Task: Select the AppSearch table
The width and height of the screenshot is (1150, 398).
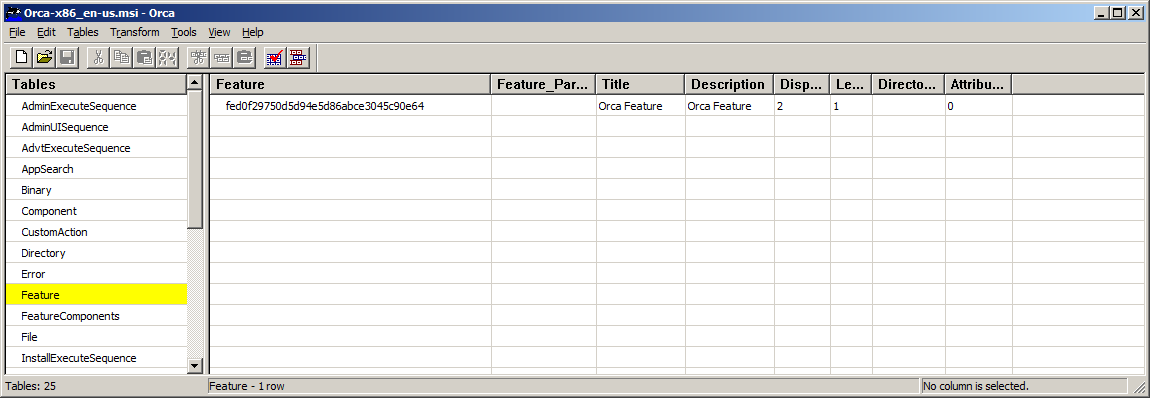Action: tap(96, 169)
